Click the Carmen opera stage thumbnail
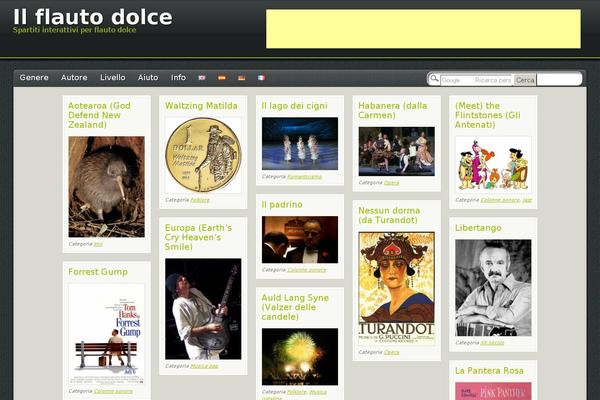 396,151
